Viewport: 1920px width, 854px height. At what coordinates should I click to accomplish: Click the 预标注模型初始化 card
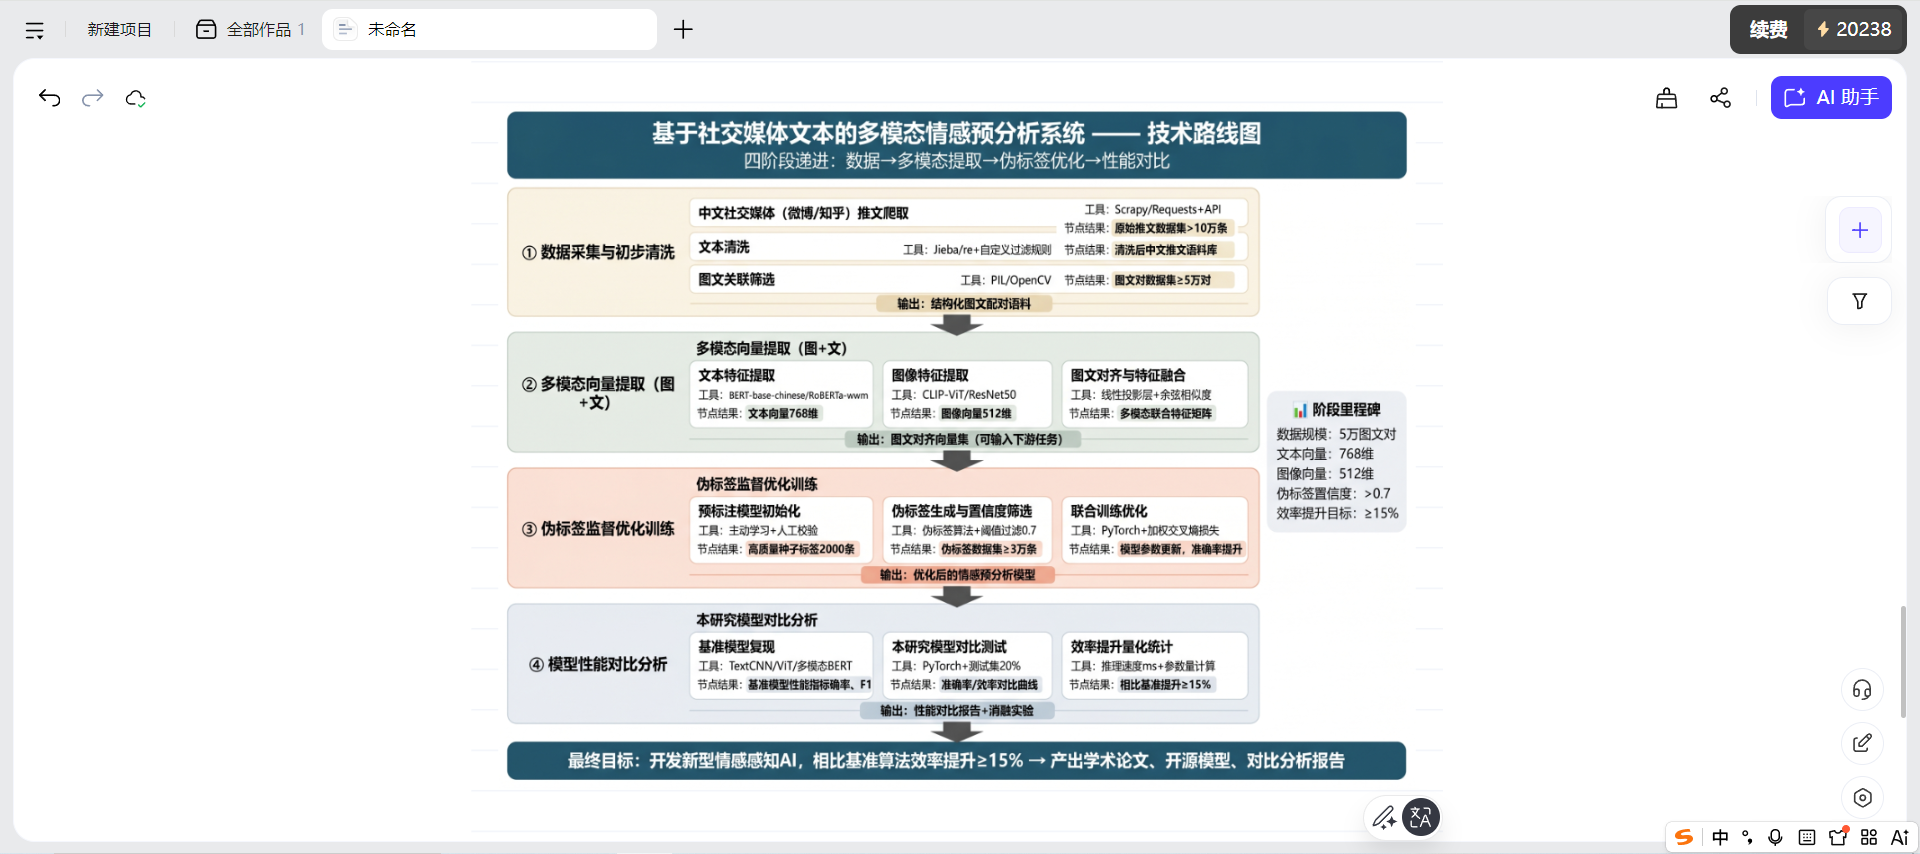781,530
